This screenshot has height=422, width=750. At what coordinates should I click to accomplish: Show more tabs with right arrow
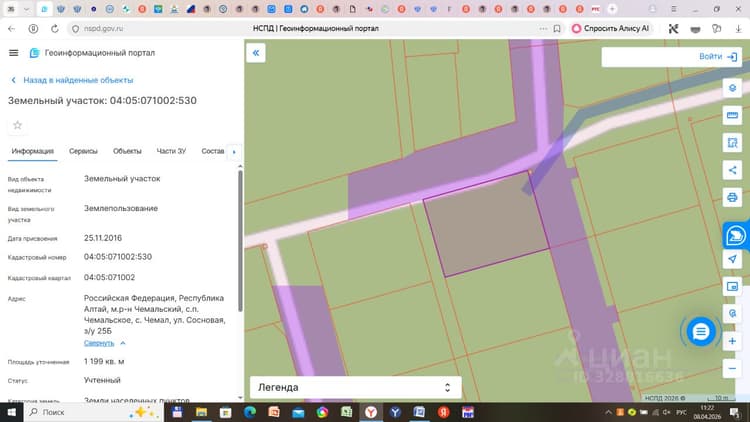click(234, 152)
